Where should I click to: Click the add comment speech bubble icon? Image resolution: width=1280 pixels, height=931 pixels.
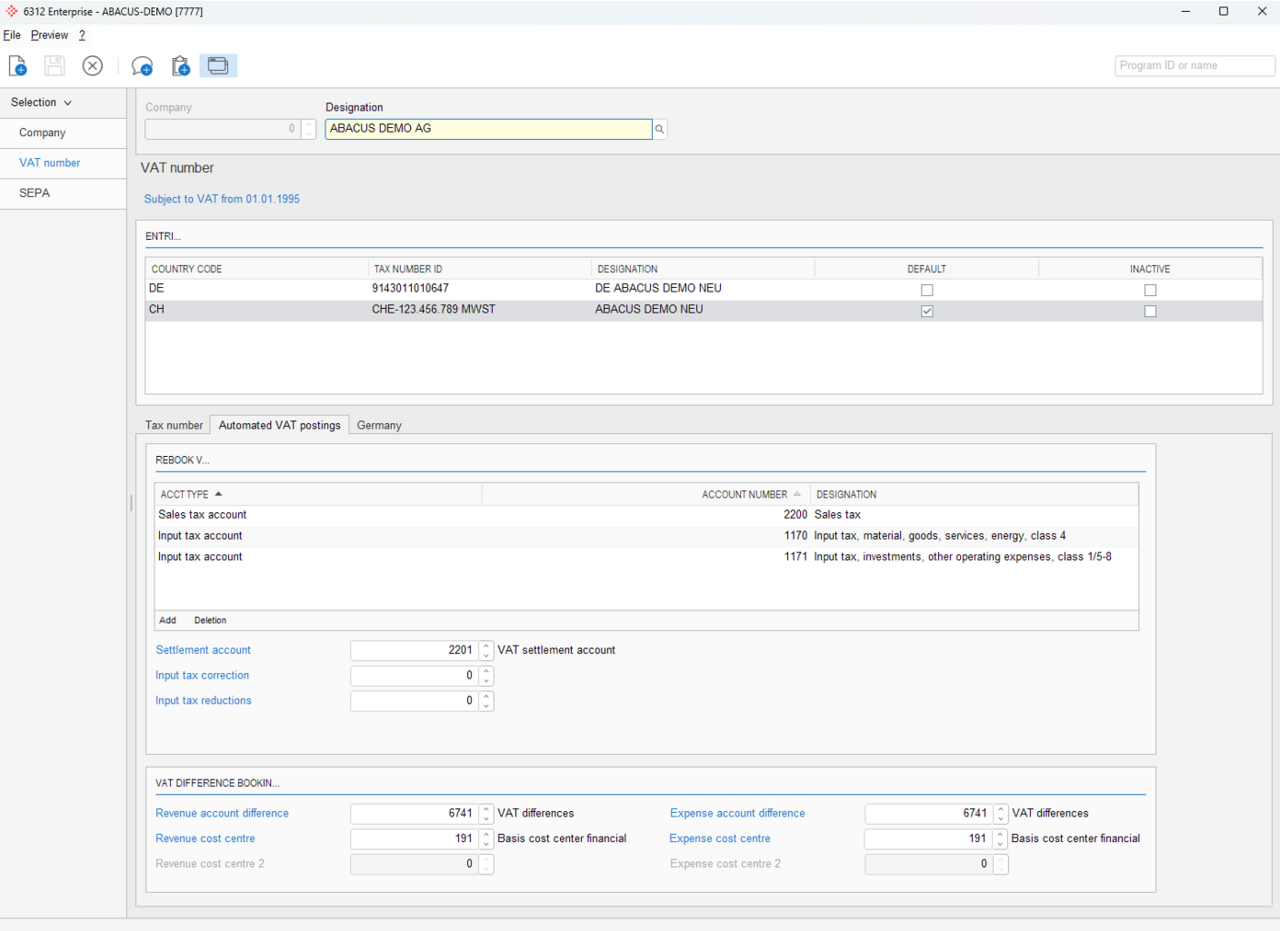142,66
